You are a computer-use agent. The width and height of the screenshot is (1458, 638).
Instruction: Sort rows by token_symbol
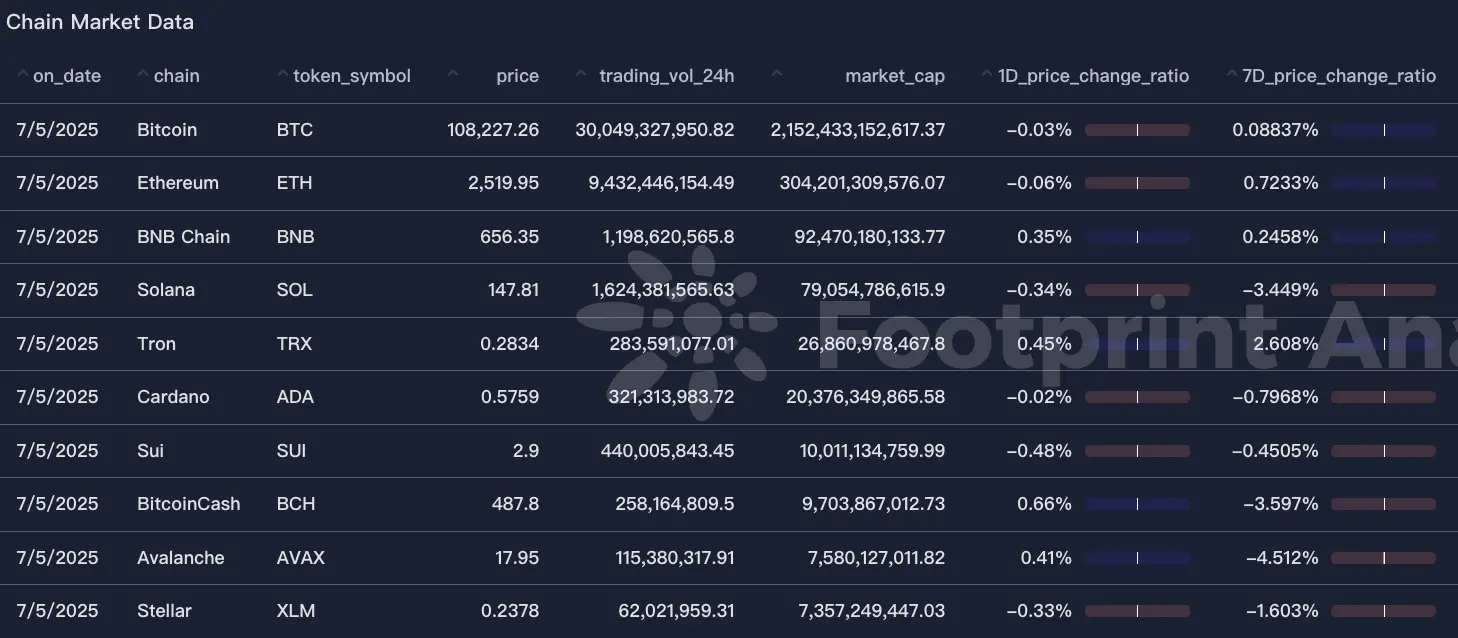pyautogui.click(x=280, y=74)
